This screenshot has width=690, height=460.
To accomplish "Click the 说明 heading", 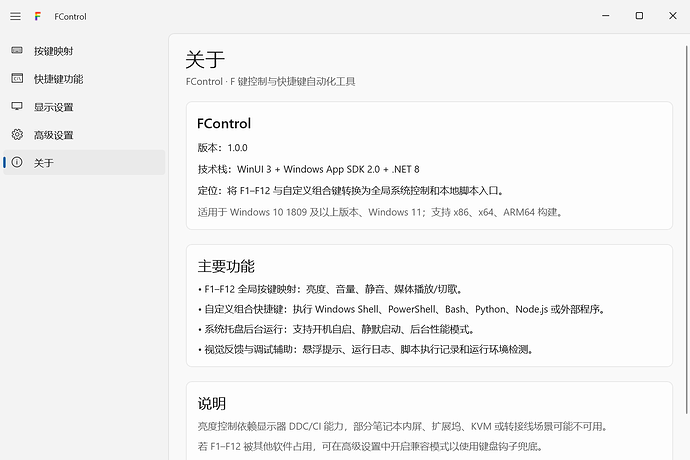I will click(212, 403).
